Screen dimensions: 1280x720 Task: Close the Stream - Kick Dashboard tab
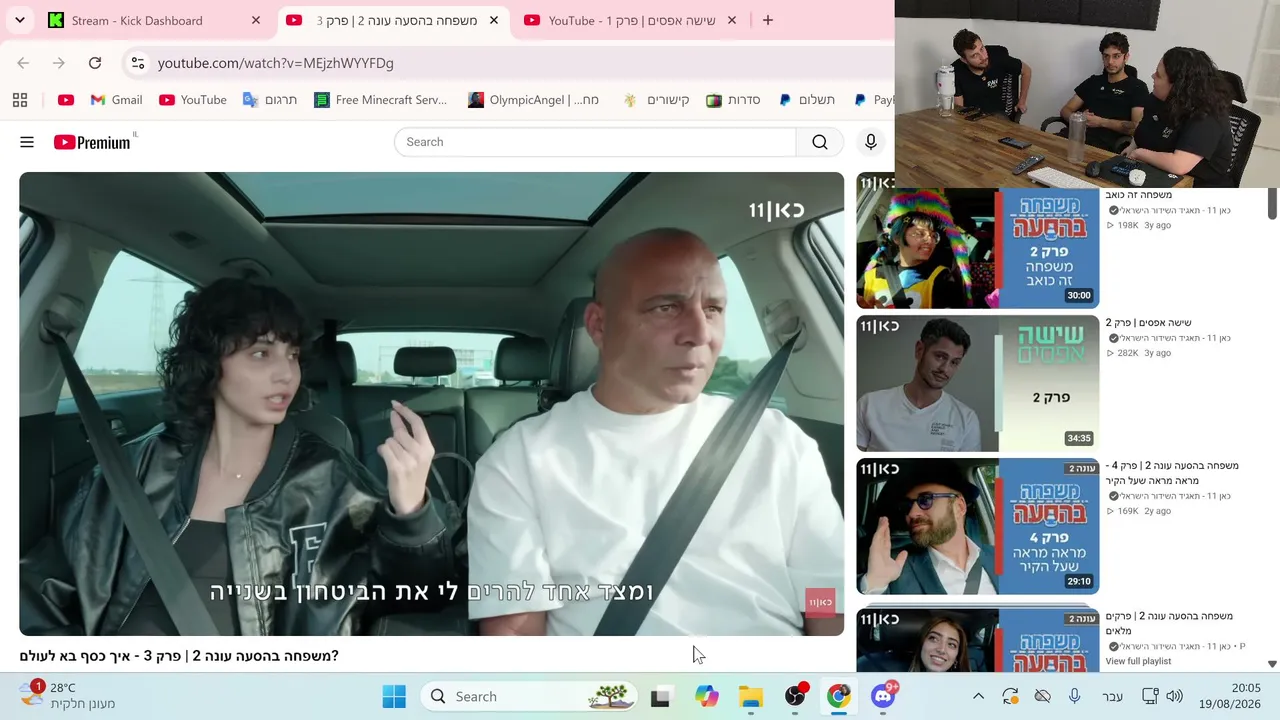256,20
